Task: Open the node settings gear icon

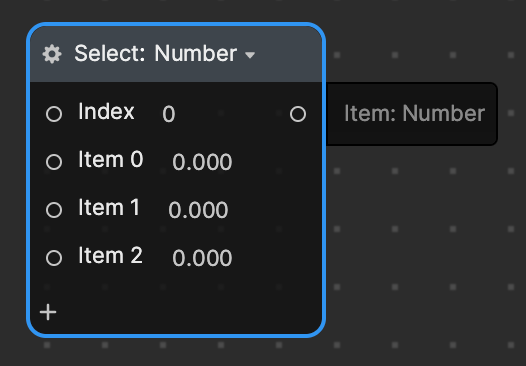Action: point(52,54)
